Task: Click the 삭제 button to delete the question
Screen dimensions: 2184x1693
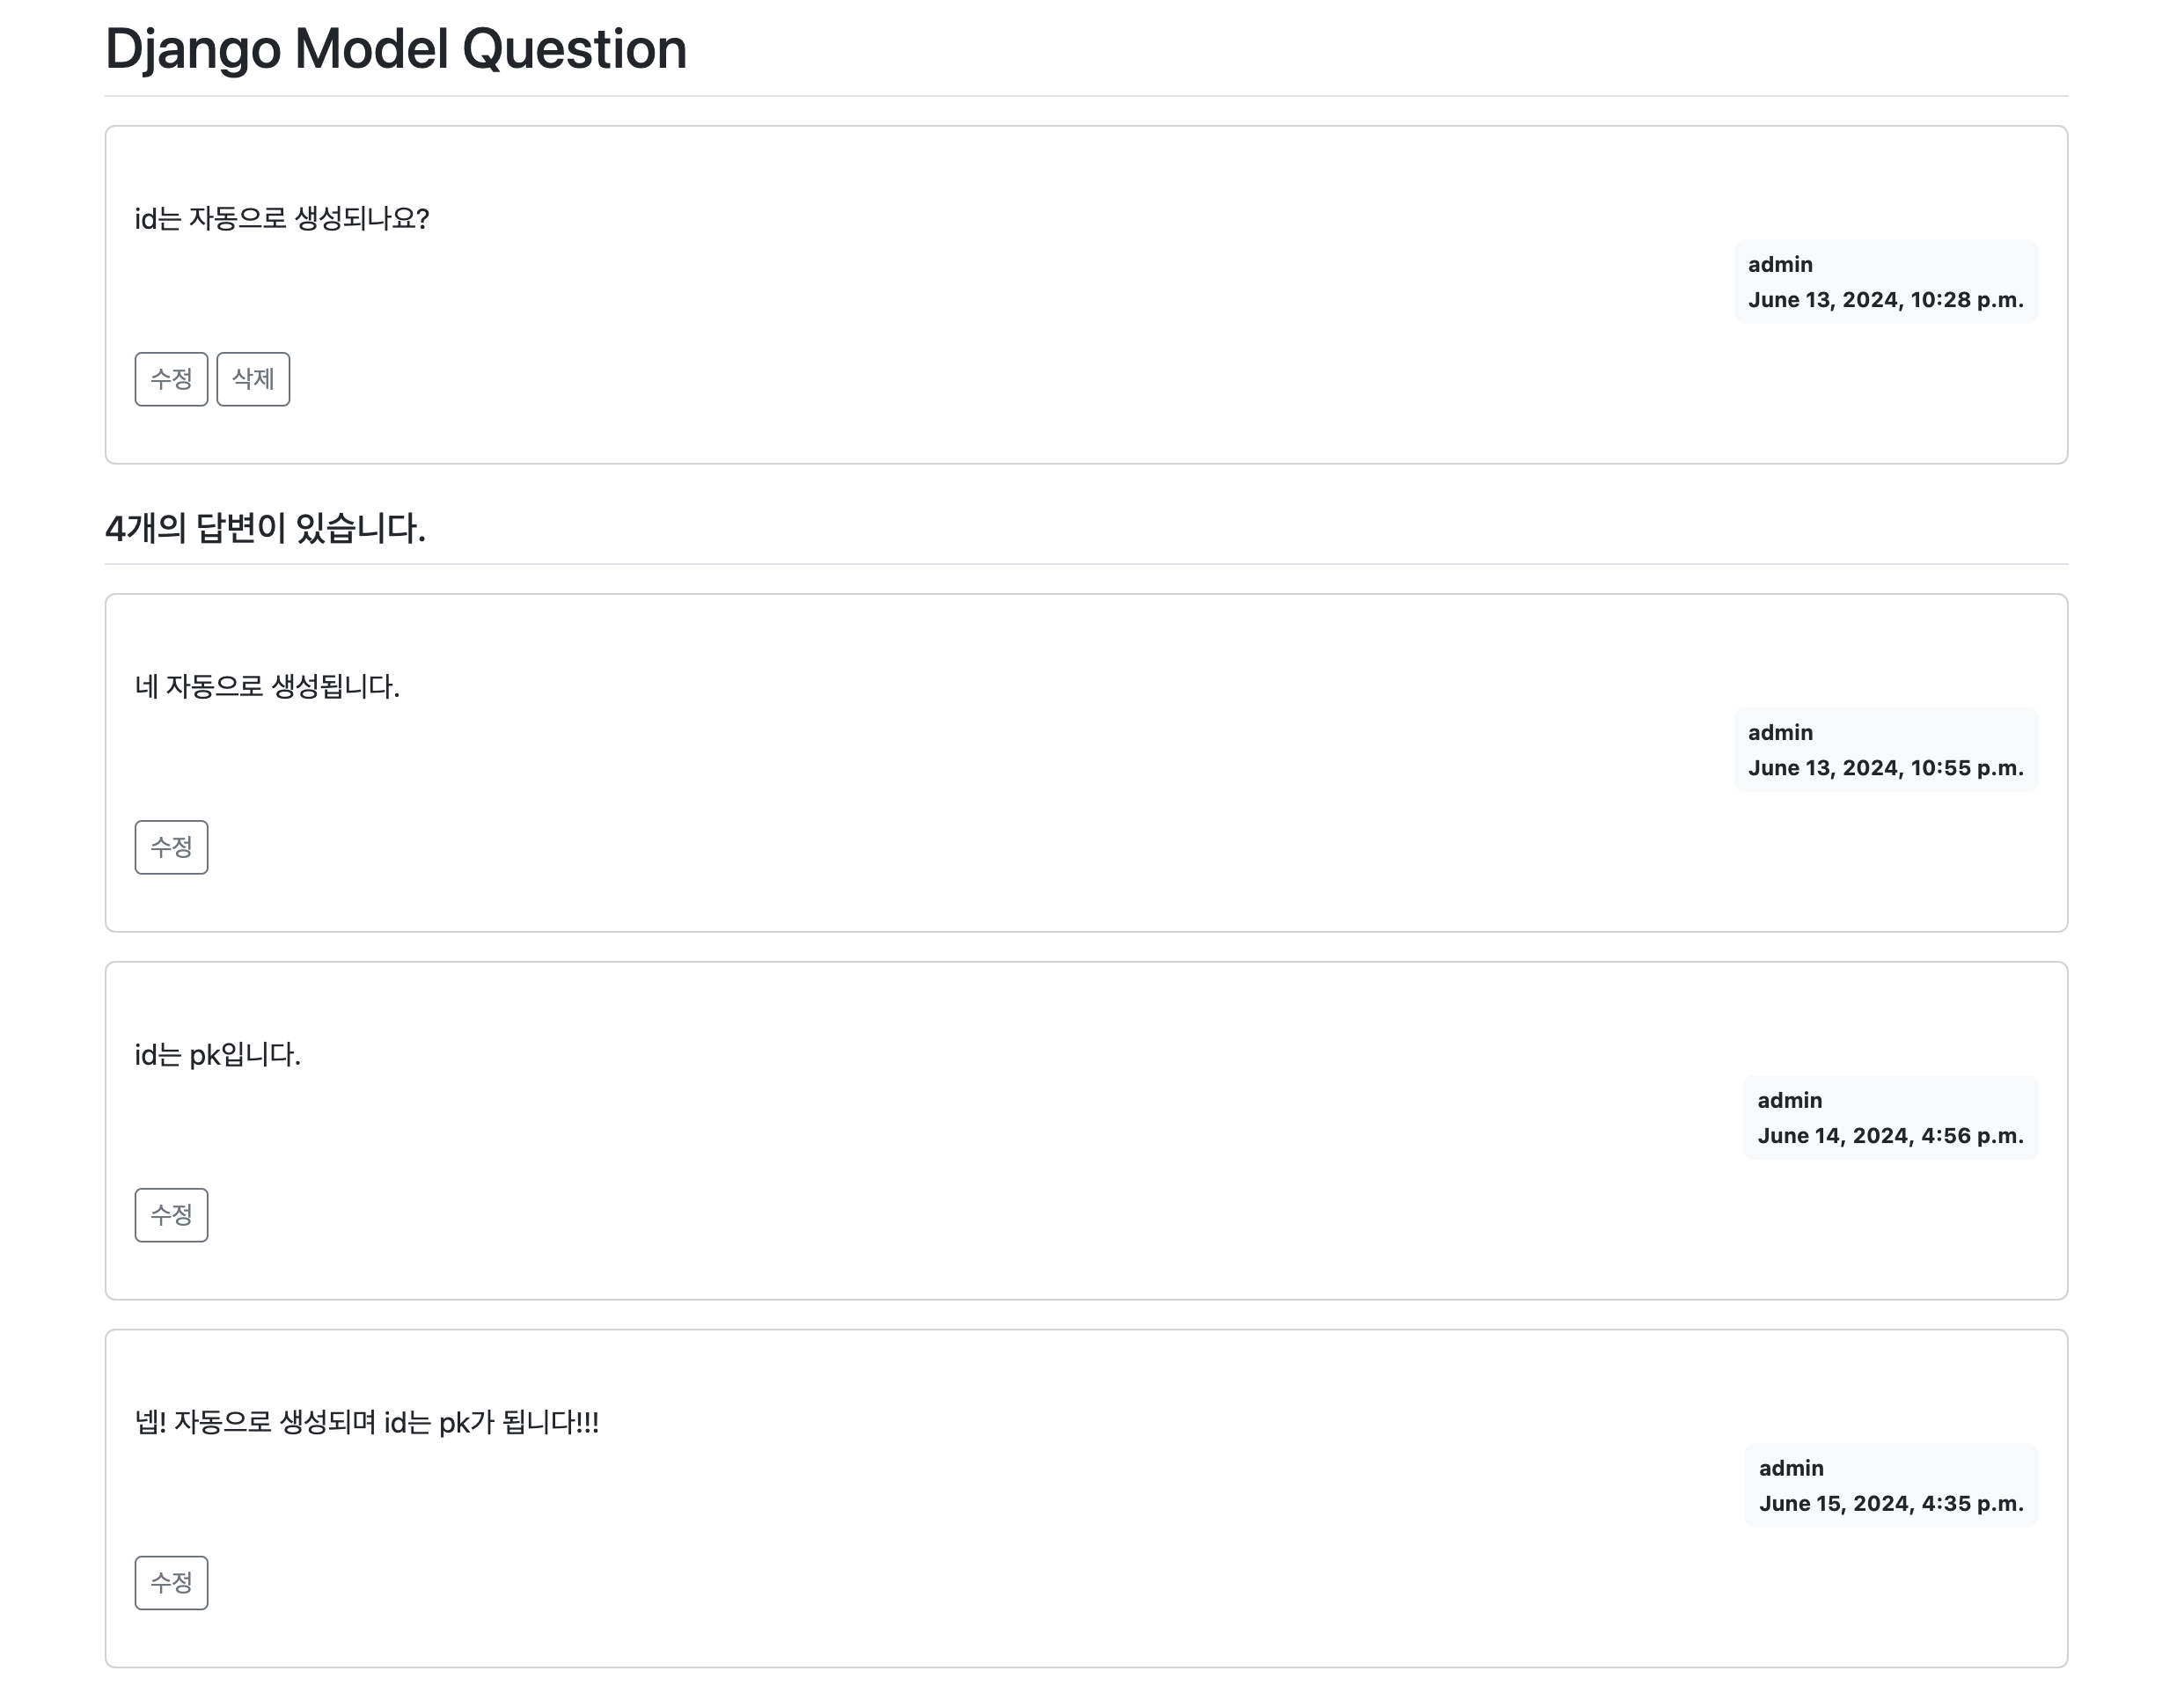Action: pos(253,379)
